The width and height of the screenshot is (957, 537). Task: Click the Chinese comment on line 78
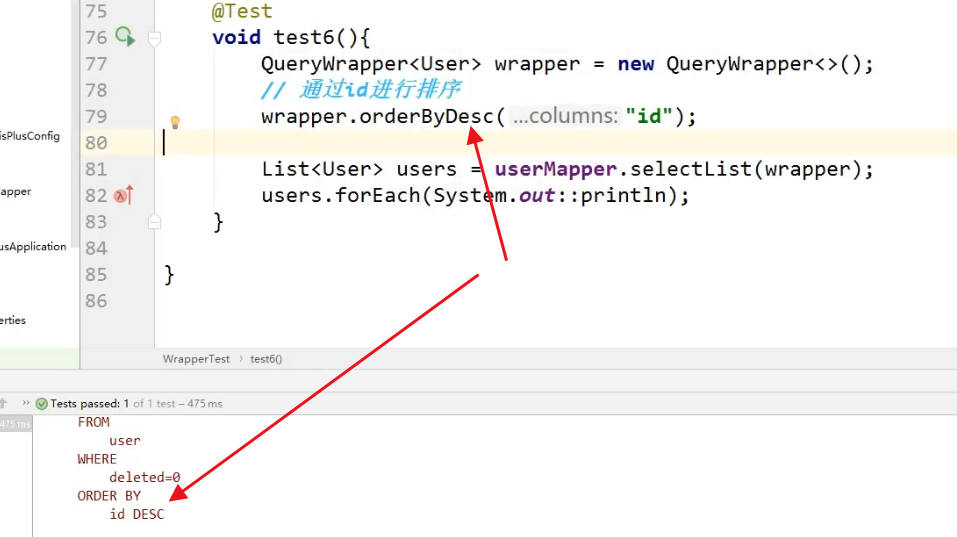pyautogui.click(x=361, y=90)
